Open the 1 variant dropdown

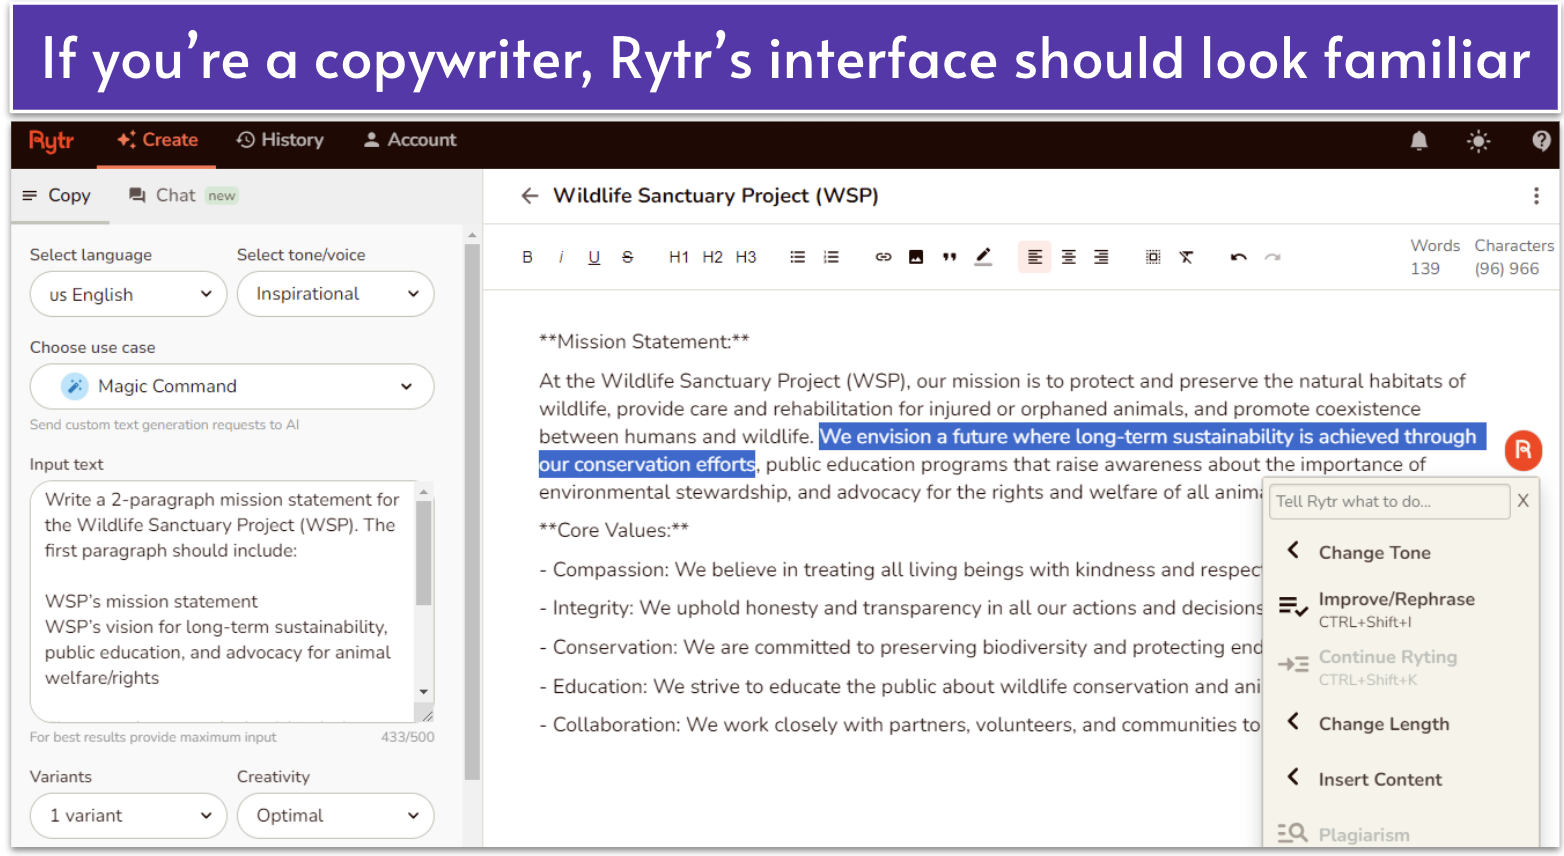point(129,815)
